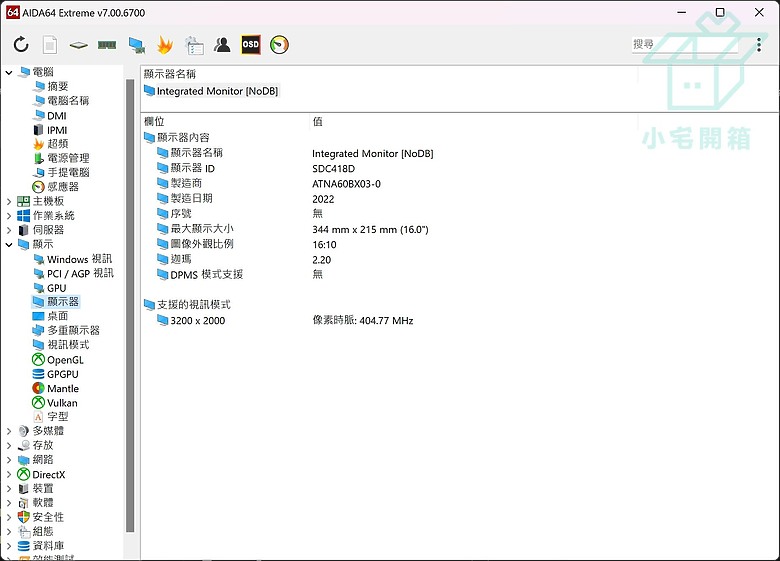Viewport: 780px width, 561px height.
Task: Click the tree panel vertical scrollbar
Action: (130, 306)
